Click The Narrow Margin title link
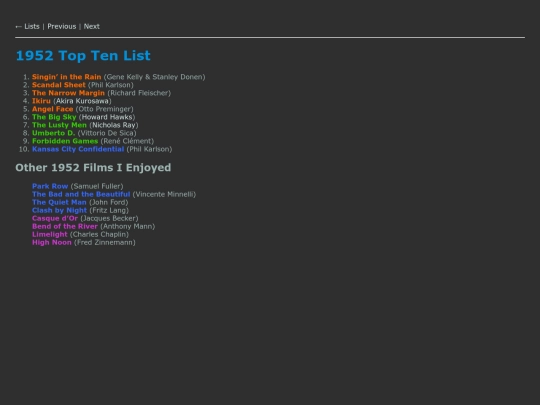Viewport: 540px width, 405px height. [68, 93]
